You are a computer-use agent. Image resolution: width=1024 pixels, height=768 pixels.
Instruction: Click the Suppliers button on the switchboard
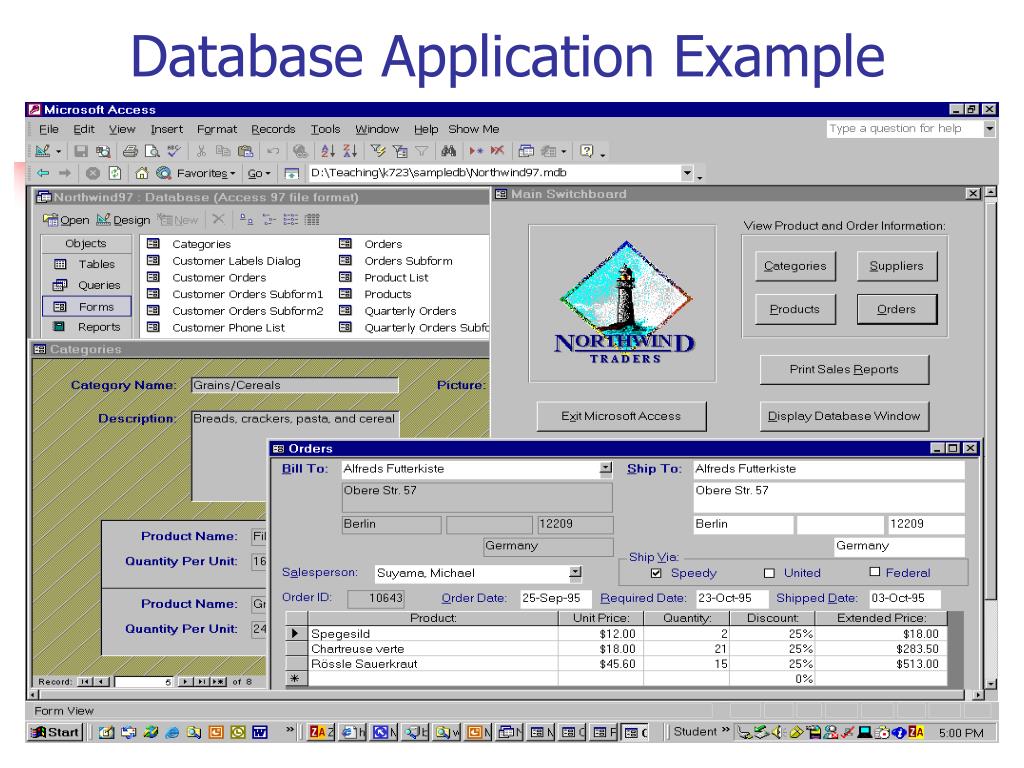pyautogui.click(x=896, y=266)
